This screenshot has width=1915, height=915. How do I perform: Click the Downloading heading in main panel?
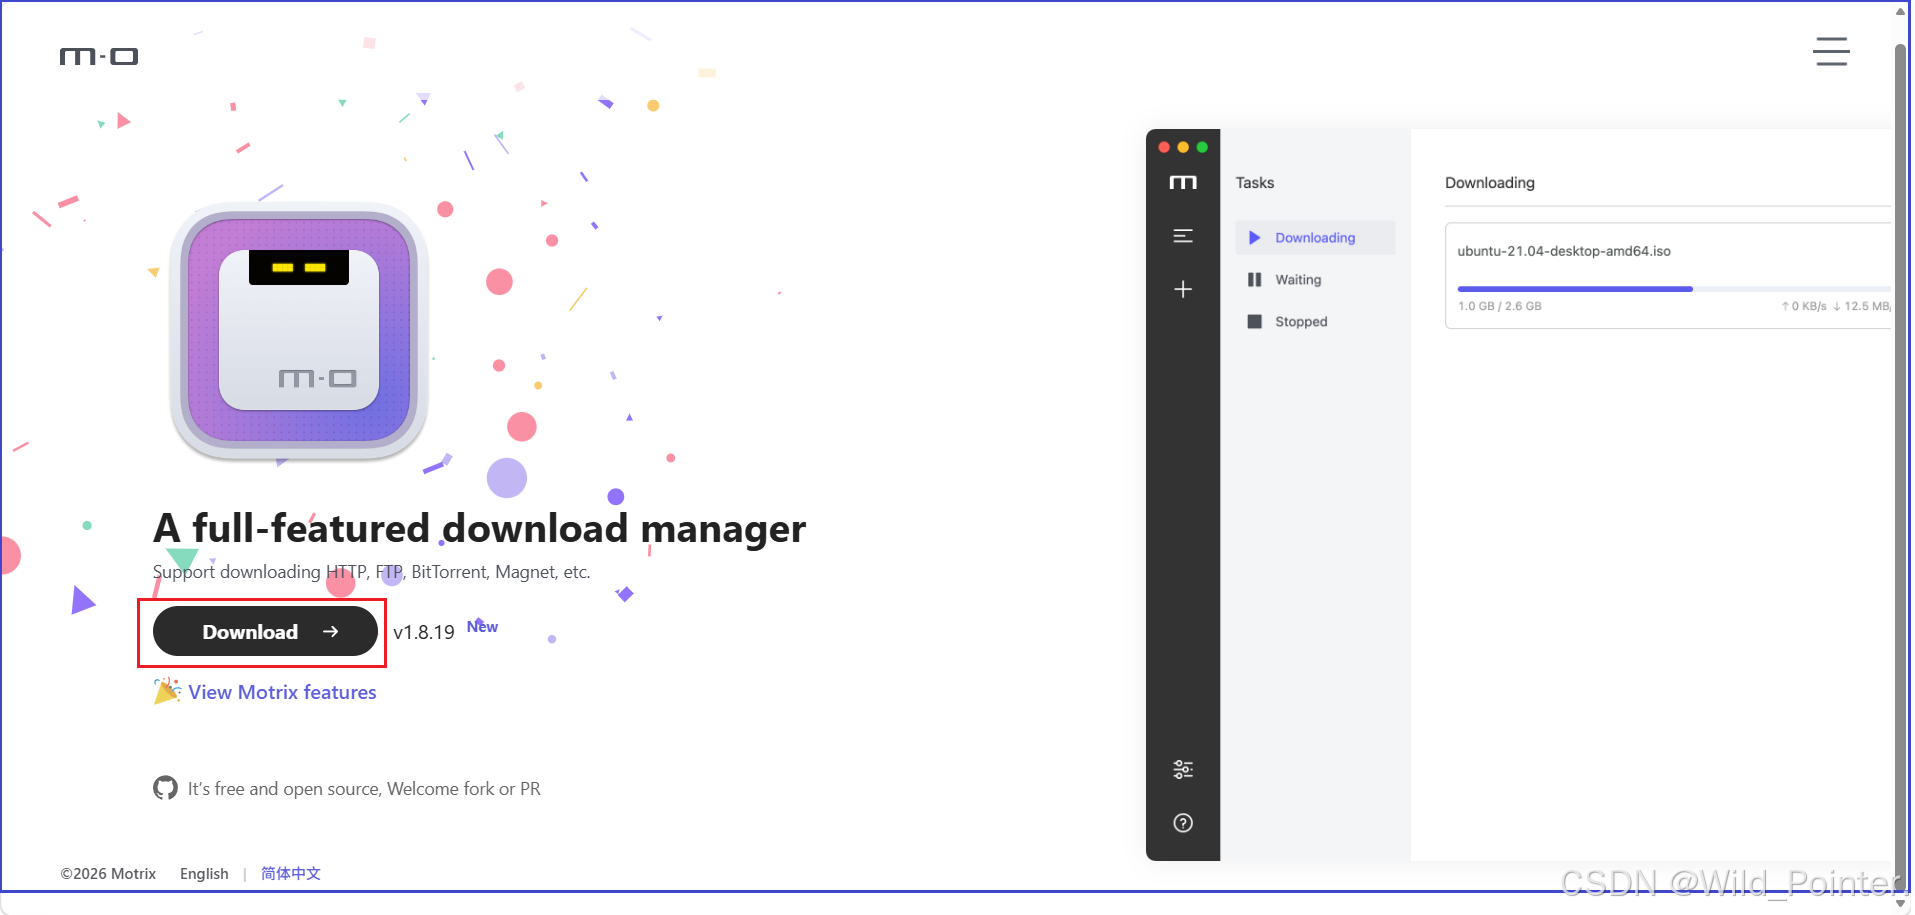pos(1489,183)
